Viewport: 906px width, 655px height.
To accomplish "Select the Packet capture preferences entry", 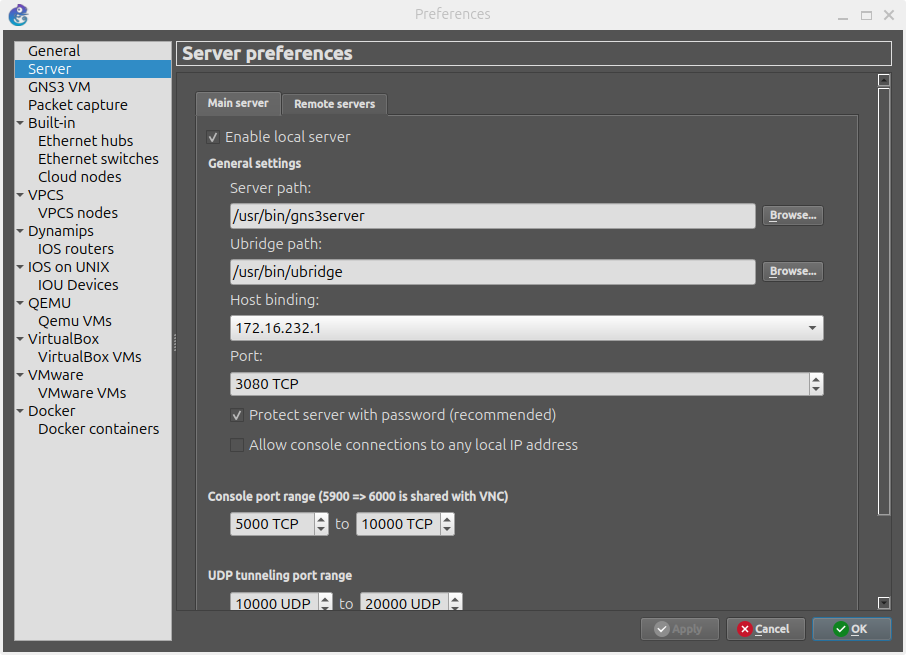I will pyautogui.click(x=77, y=104).
